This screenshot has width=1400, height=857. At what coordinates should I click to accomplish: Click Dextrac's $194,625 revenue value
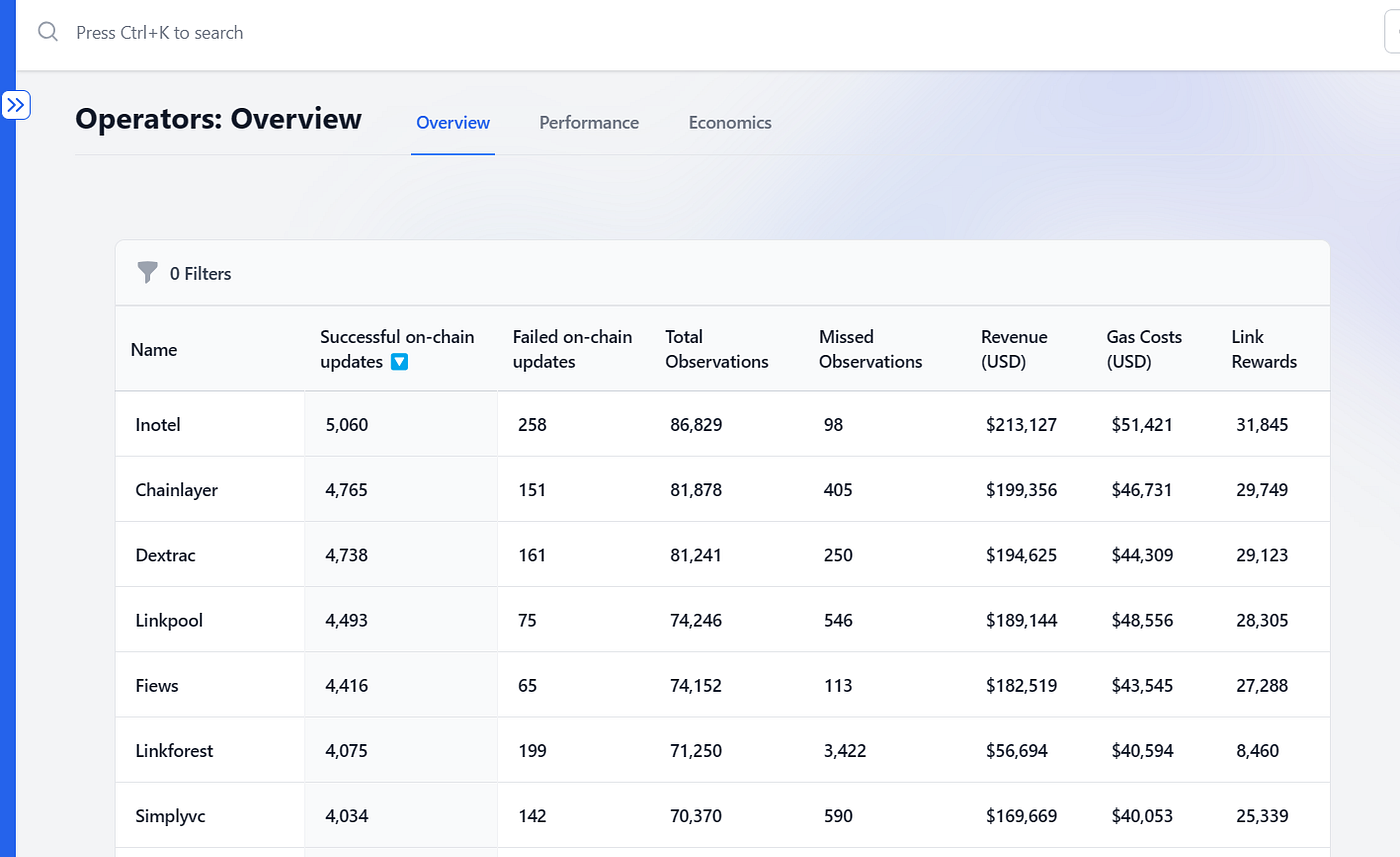tap(1021, 555)
